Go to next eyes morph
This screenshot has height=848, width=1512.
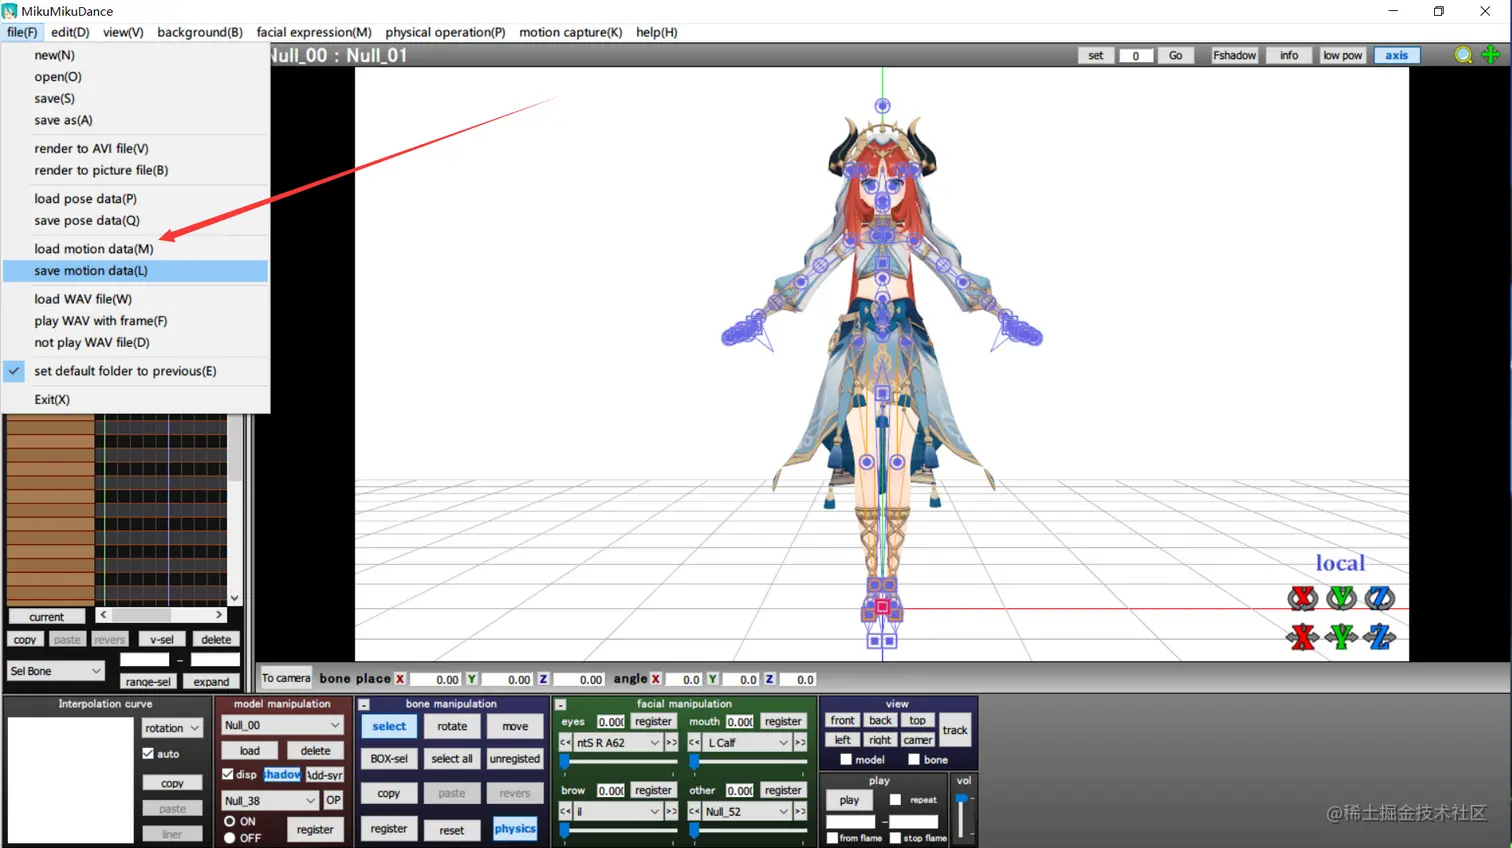[671, 743]
